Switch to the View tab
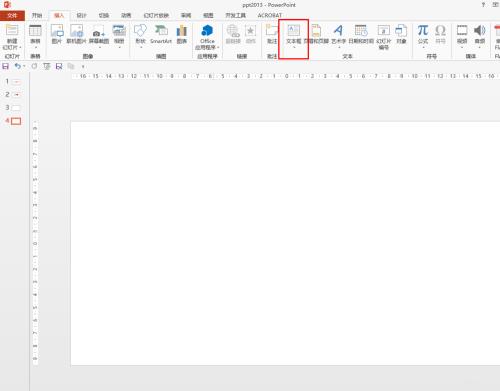This screenshot has height=391, width=500. coord(208,15)
